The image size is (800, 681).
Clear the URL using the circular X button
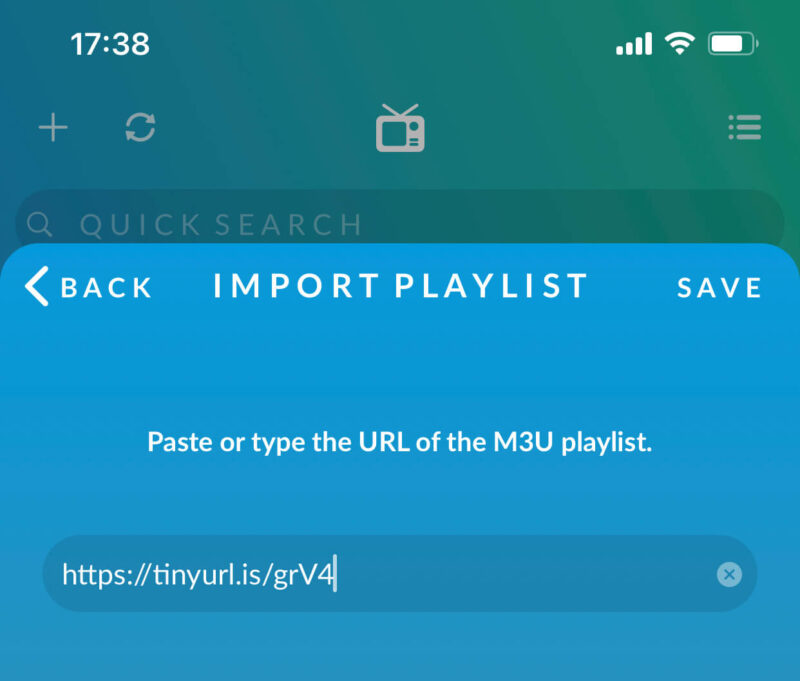[x=729, y=574]
